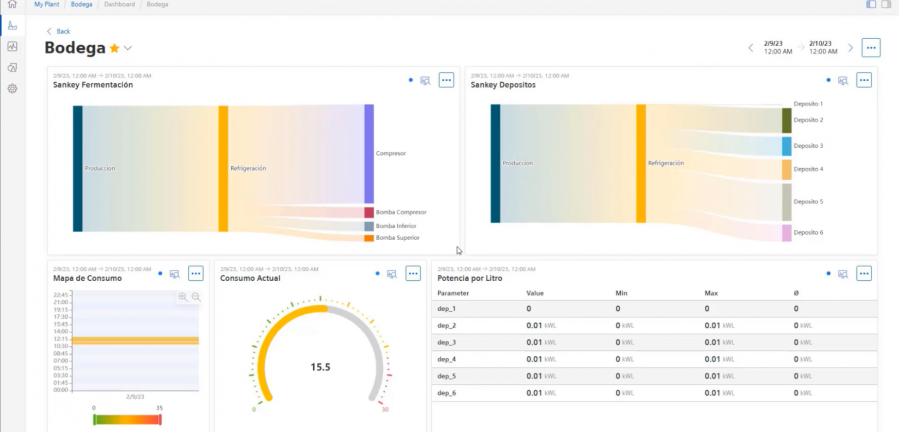This screenshot has height=432, width=900.
Task: Open data explorer icon on Consumo Actual
Action: (392, 273)
